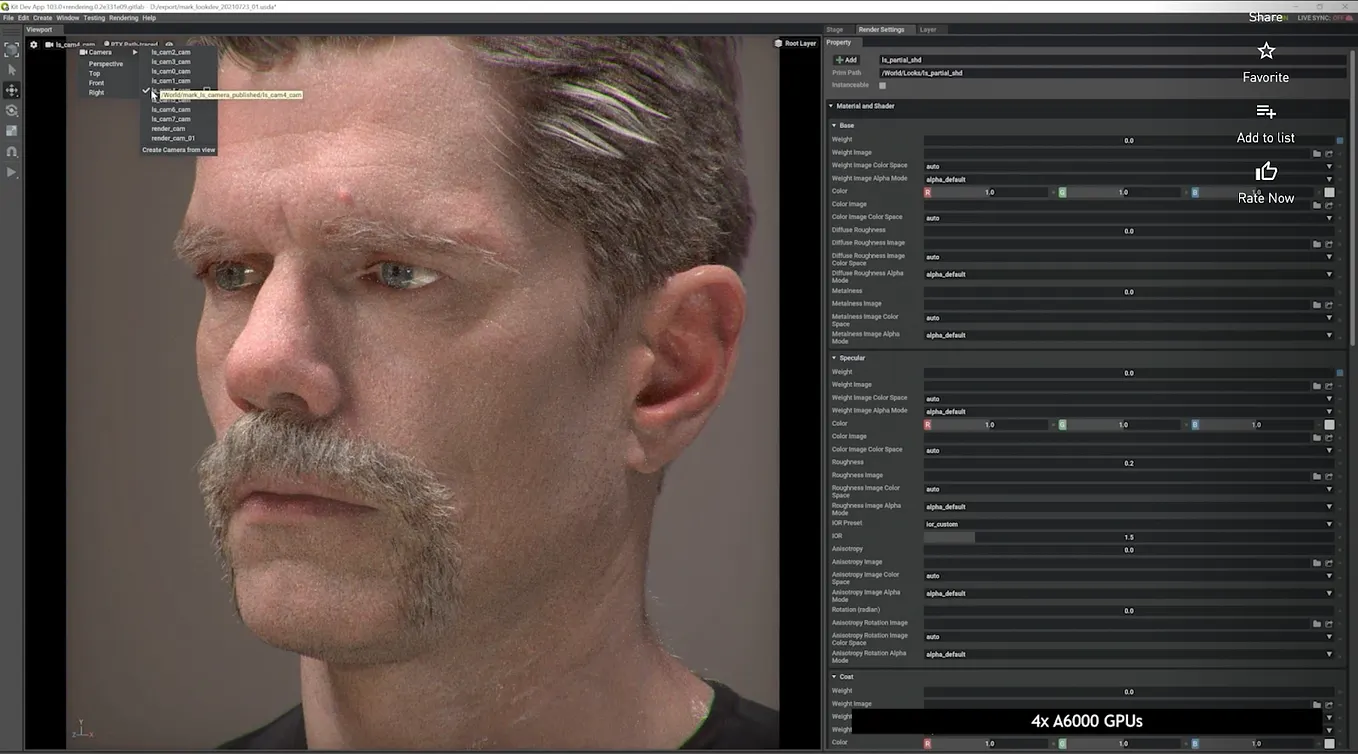Image resolution: width=1358 pixels, height=754 pixels.
Task: Toggle the Instanceable checkbox
Action: (x=882, y=86)
